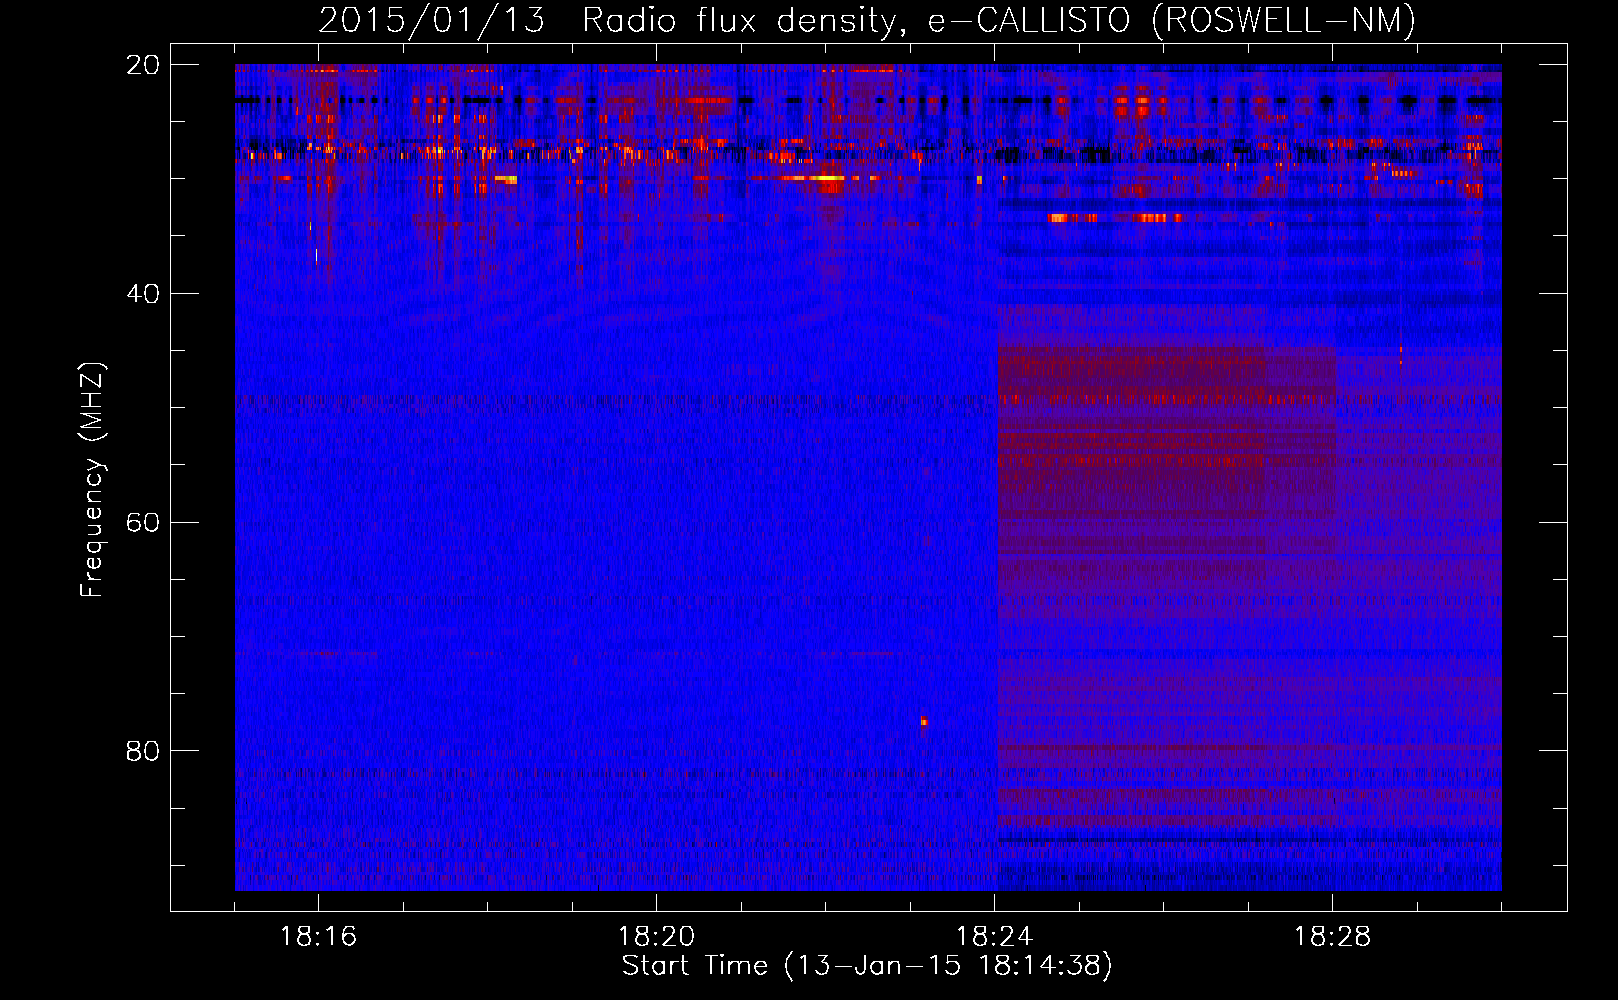Screen dimensions: 1618x1000
Task: Click the 'Start Time (13-Jan-15 18:14:38)' label
Action: (x=867, y=966)
